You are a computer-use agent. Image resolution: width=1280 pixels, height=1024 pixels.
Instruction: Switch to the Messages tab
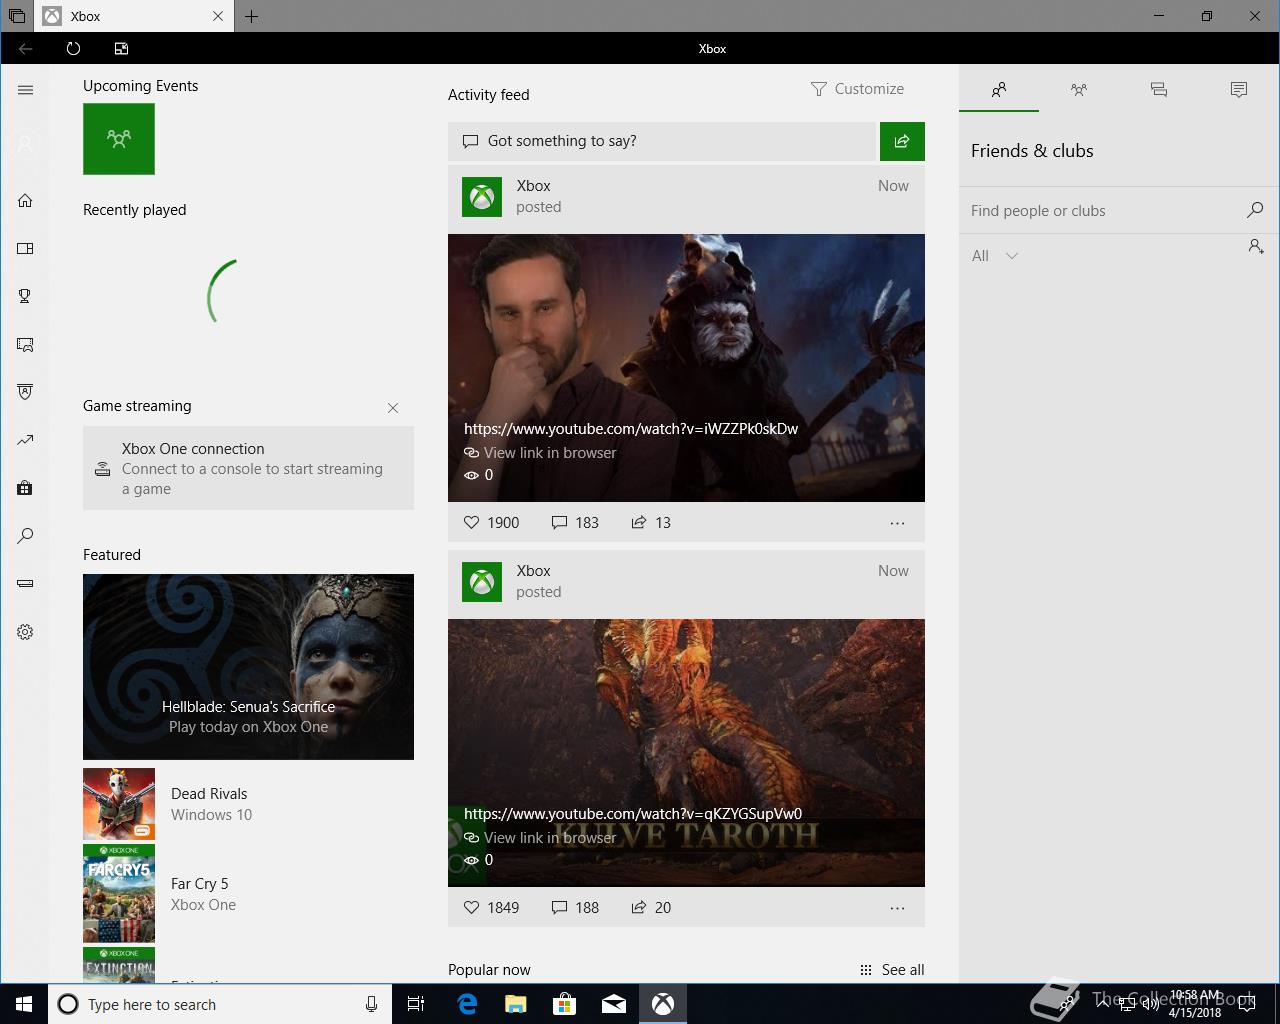(x=1159, y=89)
